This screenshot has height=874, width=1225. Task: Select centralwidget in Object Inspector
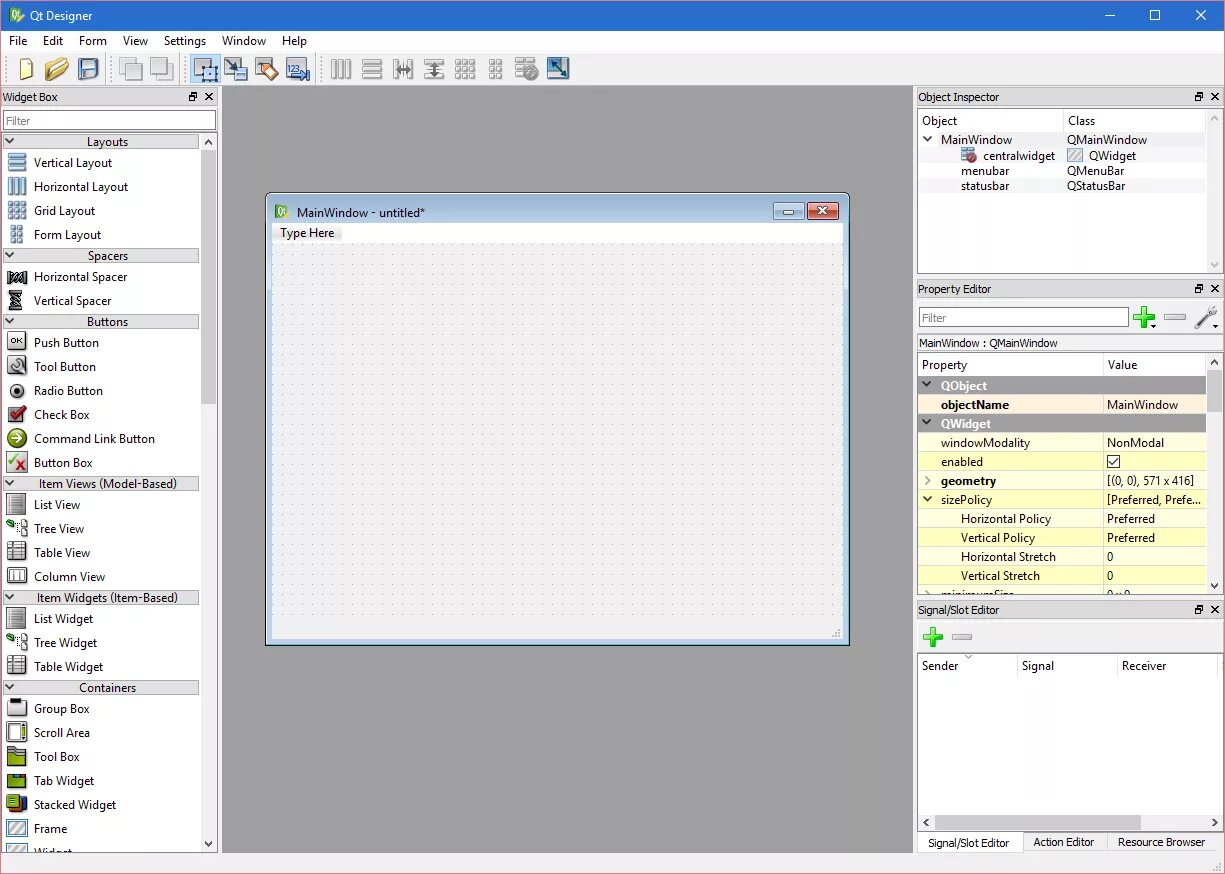coord(1019,156)
